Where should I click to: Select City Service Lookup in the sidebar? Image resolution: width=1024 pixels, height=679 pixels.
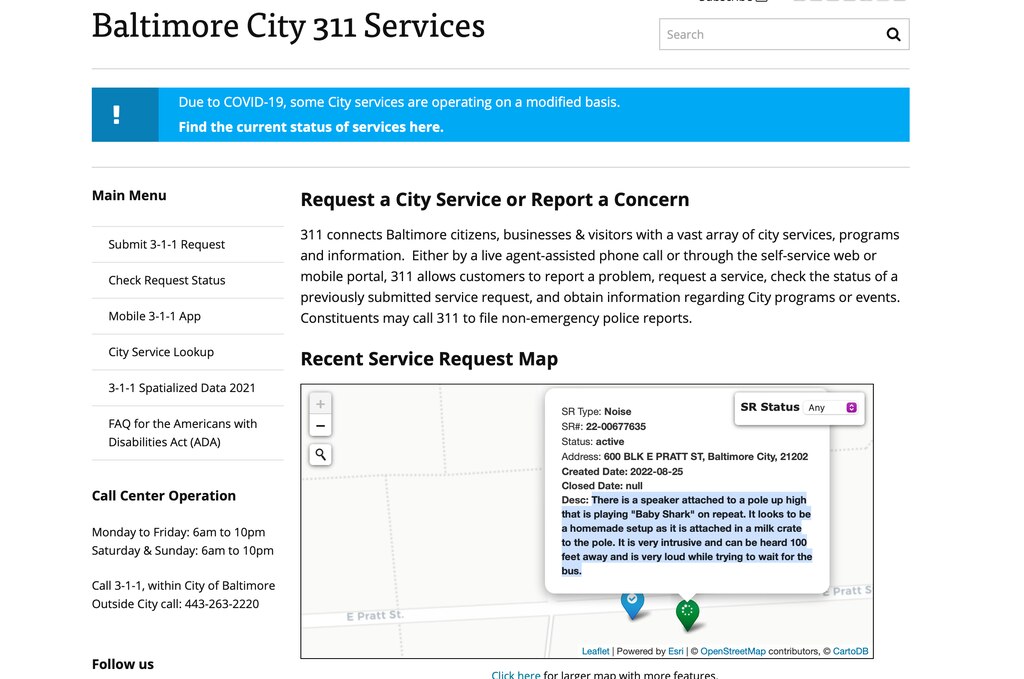pyautogui.click(x=160, y=352)
